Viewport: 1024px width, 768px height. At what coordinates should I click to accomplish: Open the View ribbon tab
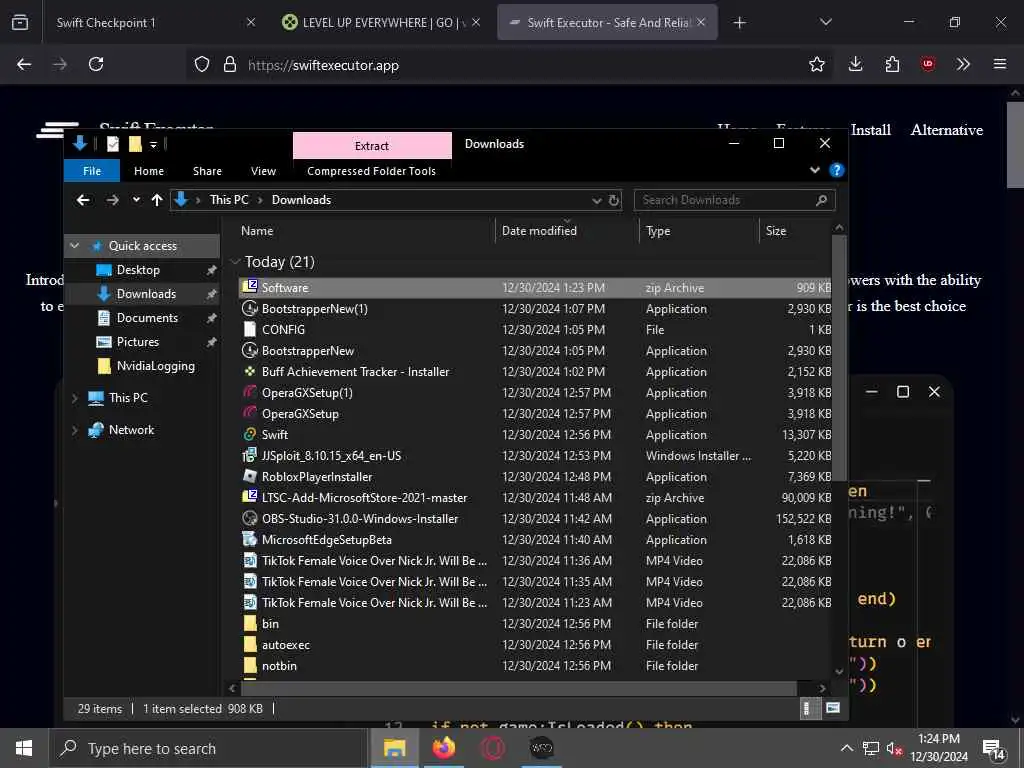tap(263, 170)
